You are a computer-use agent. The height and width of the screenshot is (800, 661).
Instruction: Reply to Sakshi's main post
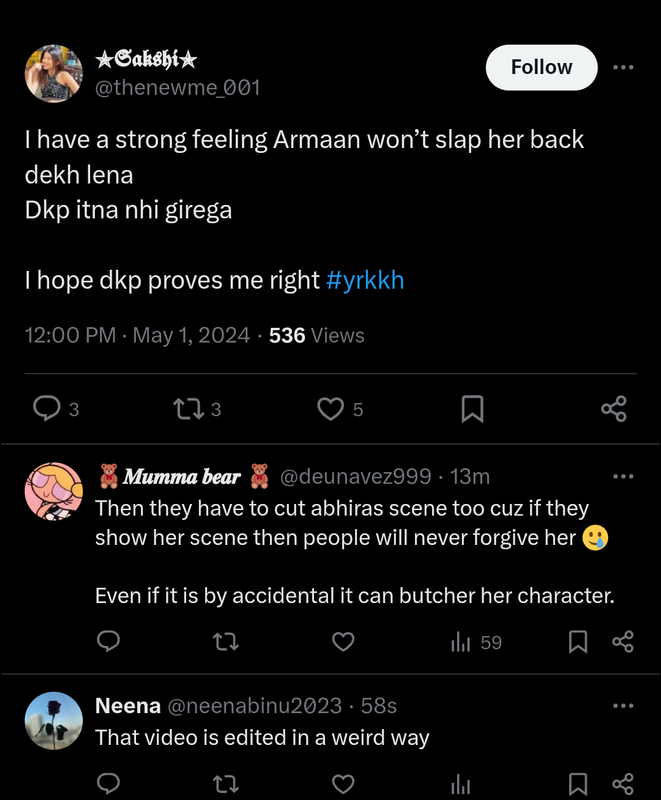pyautogui.click(x=48, y=408)
